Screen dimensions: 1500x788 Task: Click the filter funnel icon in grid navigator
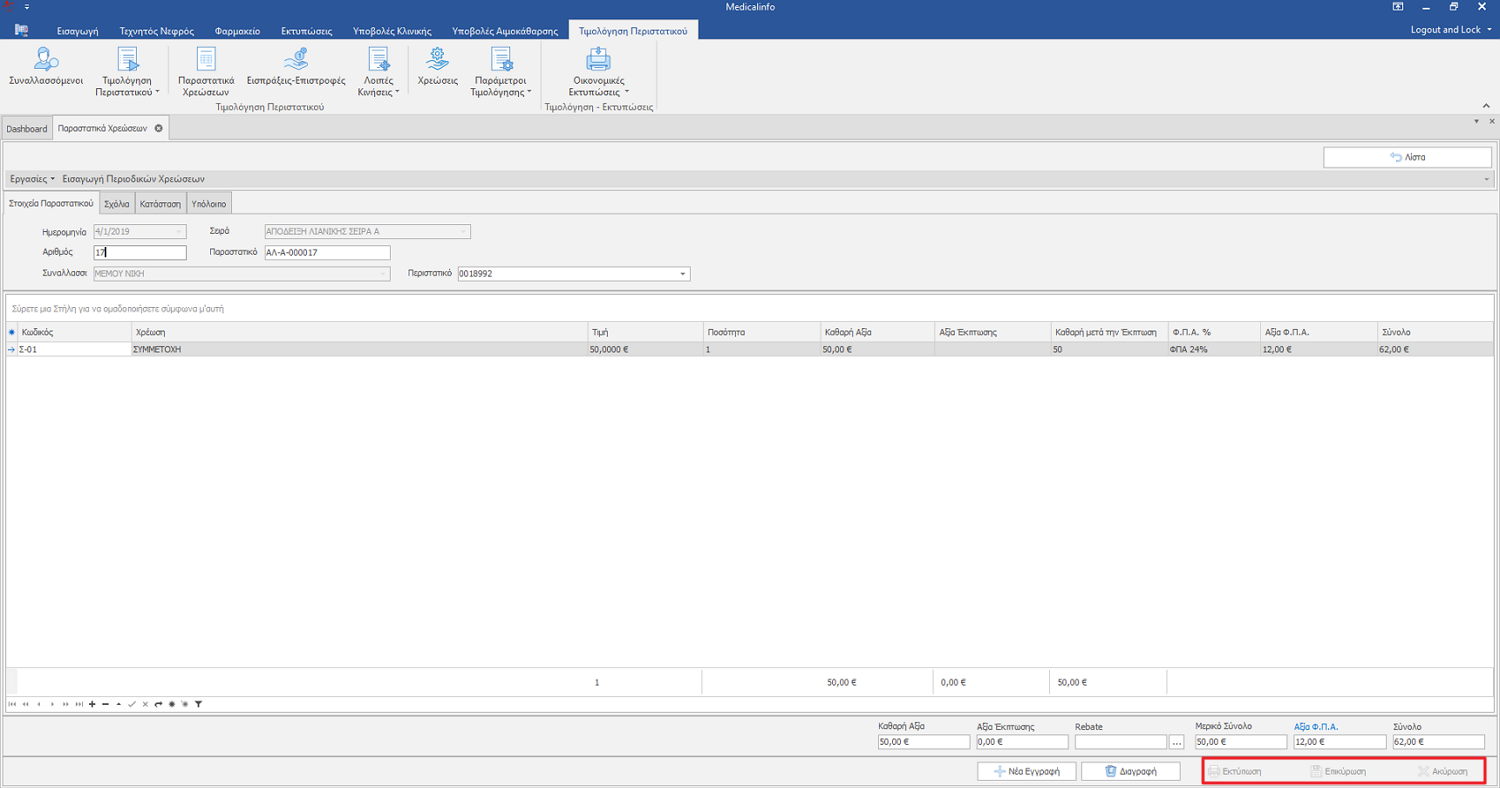pos(198,705)
